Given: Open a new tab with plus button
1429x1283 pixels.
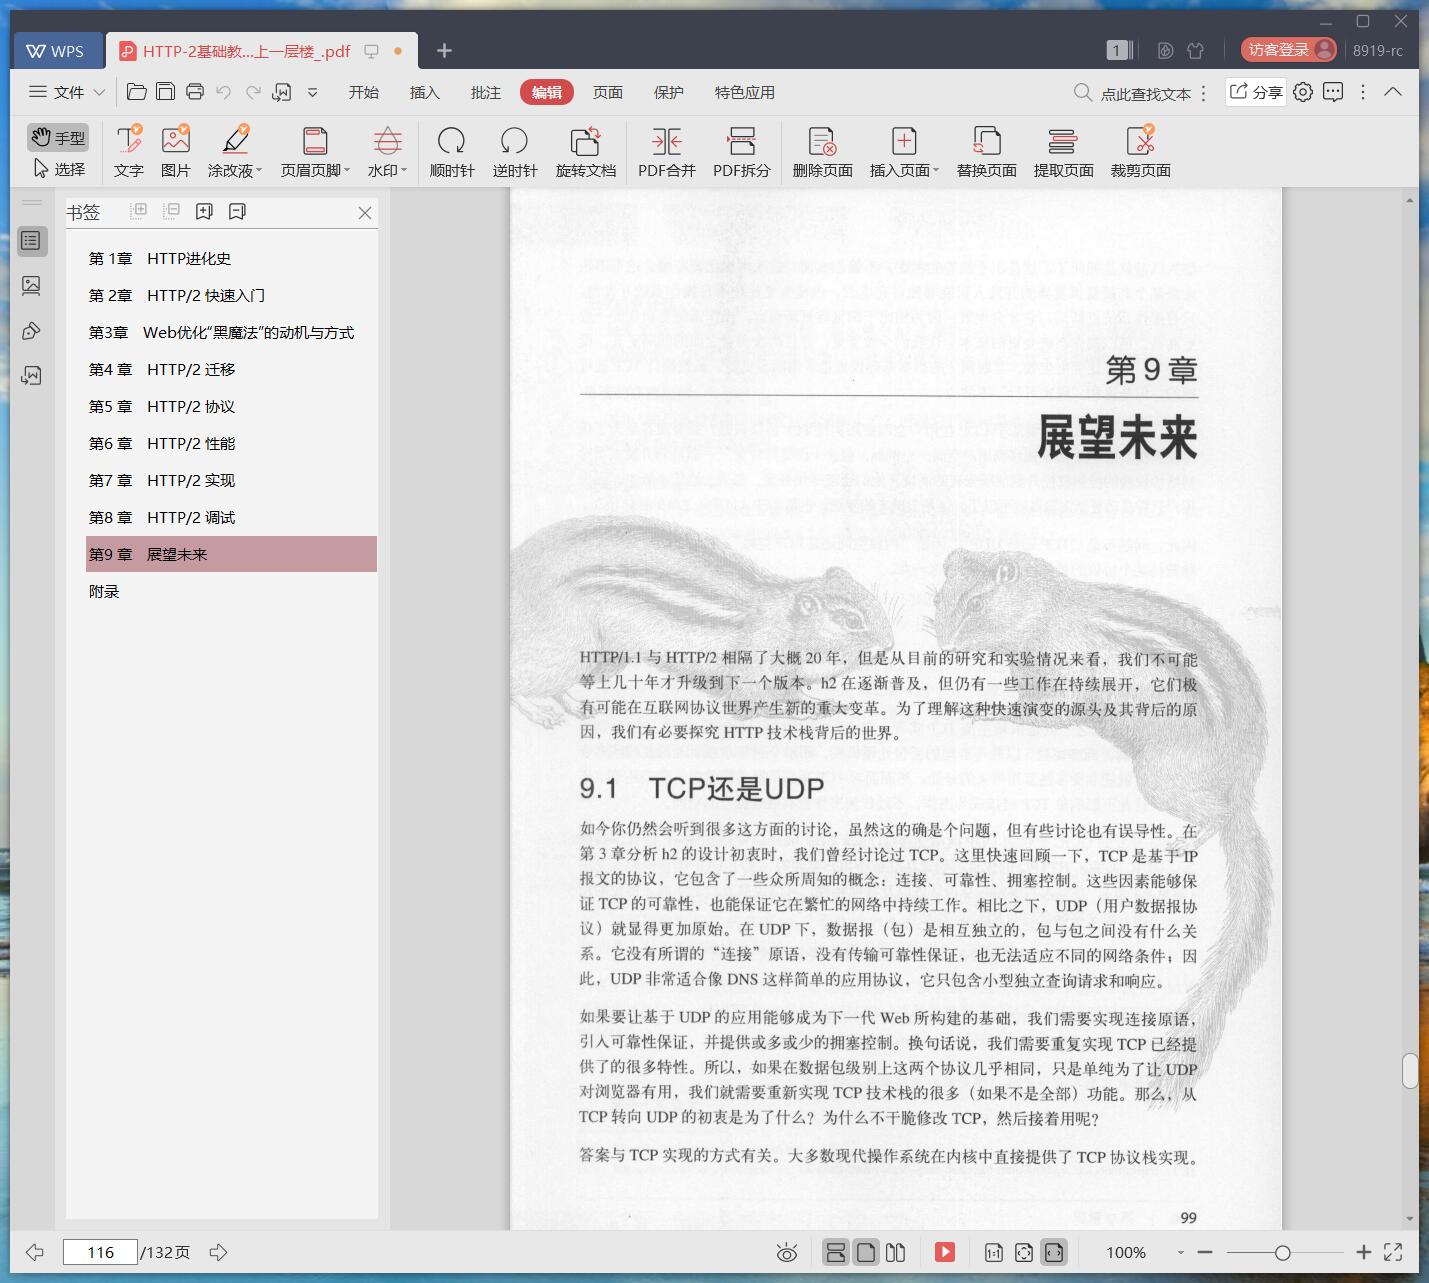Looking at the screenshot, I should click(x=445, y=50).
